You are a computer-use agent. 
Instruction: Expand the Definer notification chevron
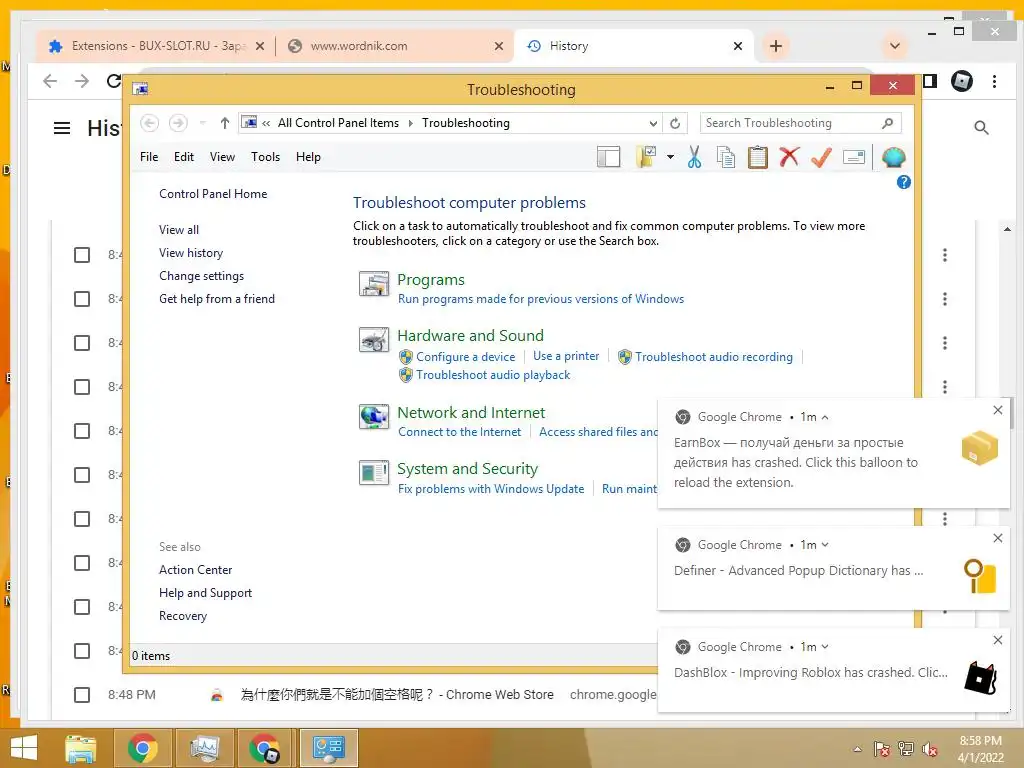click(x=825, y=545)
